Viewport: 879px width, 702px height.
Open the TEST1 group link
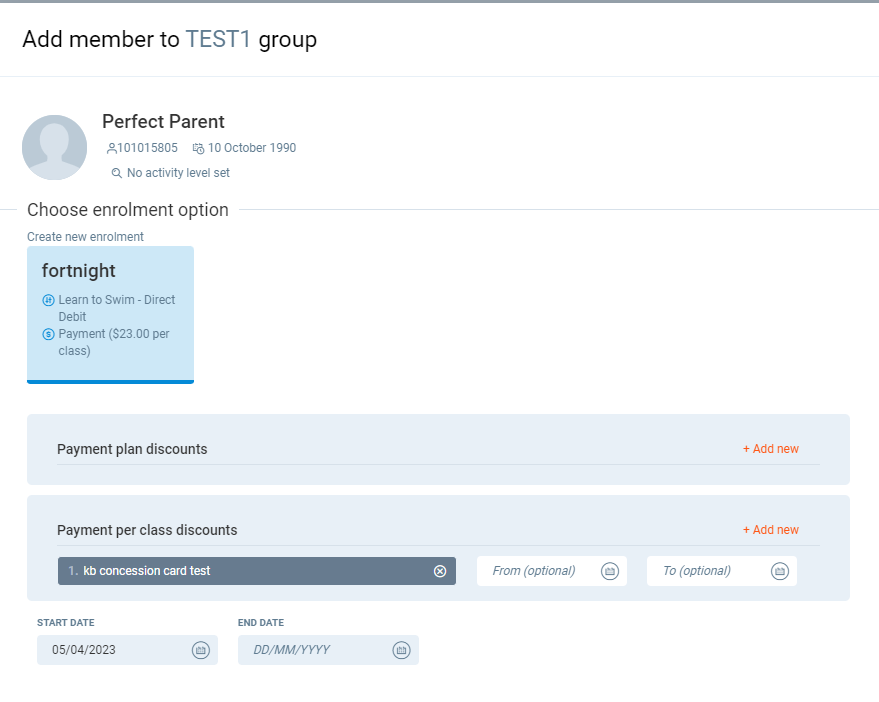click(218, 40)
